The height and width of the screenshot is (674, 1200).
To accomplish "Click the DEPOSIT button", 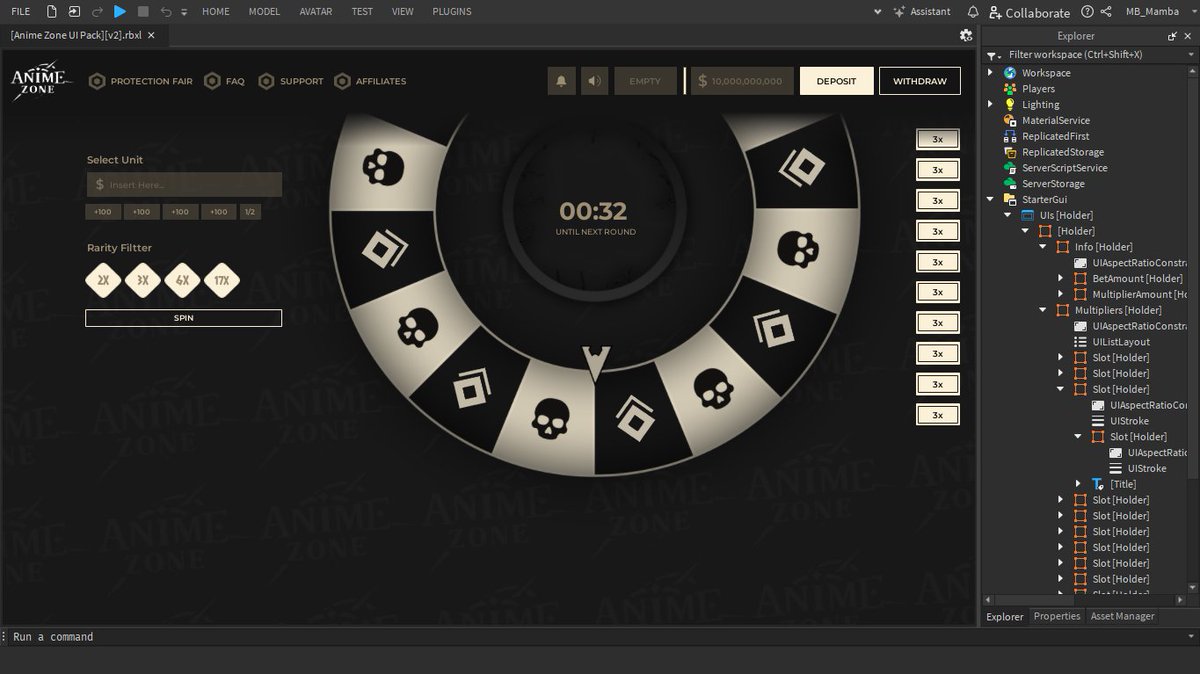I will pyautogui.click(x=836, y=81).
